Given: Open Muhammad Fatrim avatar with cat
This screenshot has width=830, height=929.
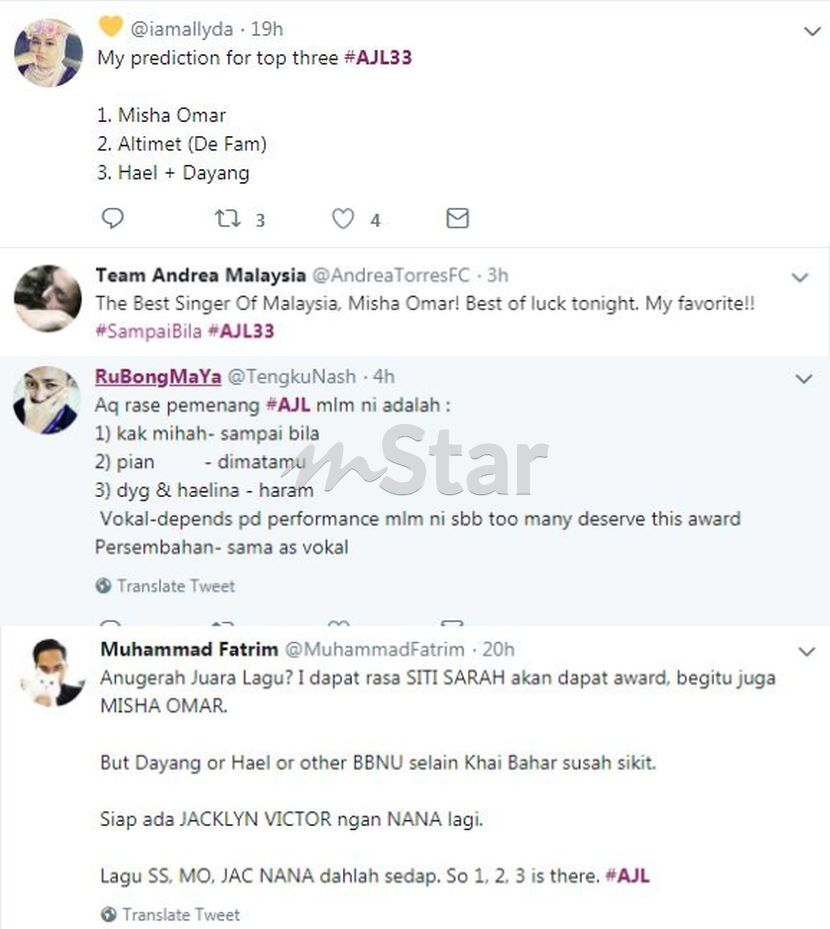Looking at the screenshot, I should tap(52, 672).
